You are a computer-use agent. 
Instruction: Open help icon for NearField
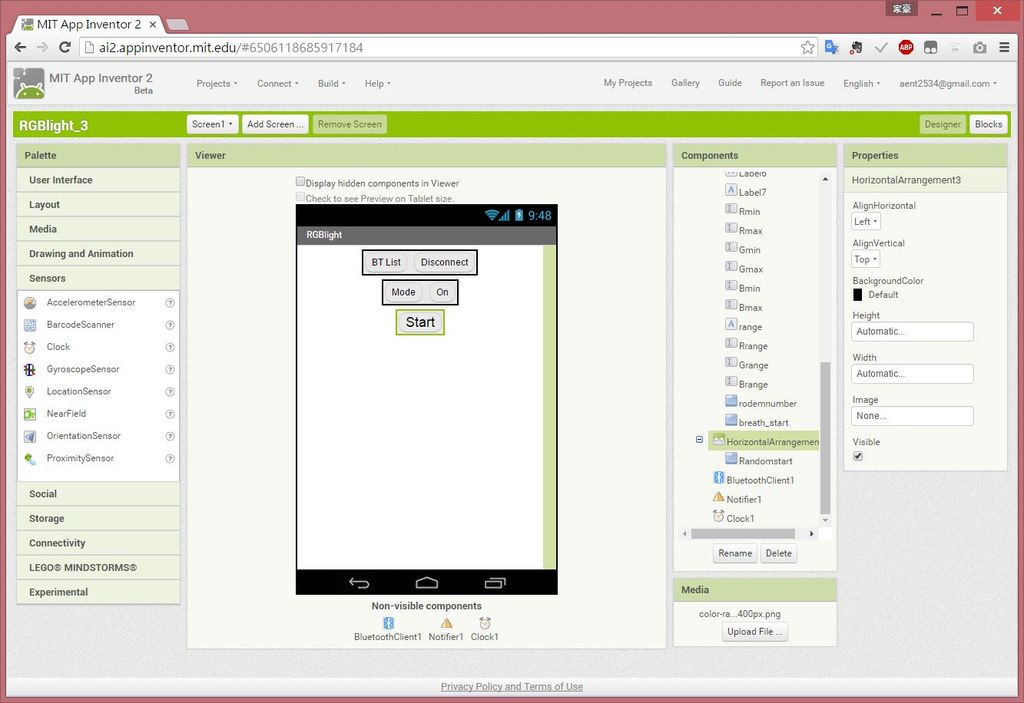pyautogui.click(x=170, y=414)
